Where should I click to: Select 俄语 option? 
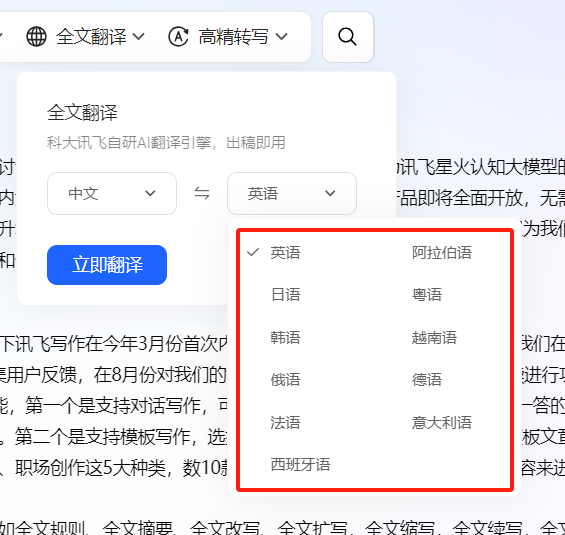pyautogui.click(x=285, y=380)
